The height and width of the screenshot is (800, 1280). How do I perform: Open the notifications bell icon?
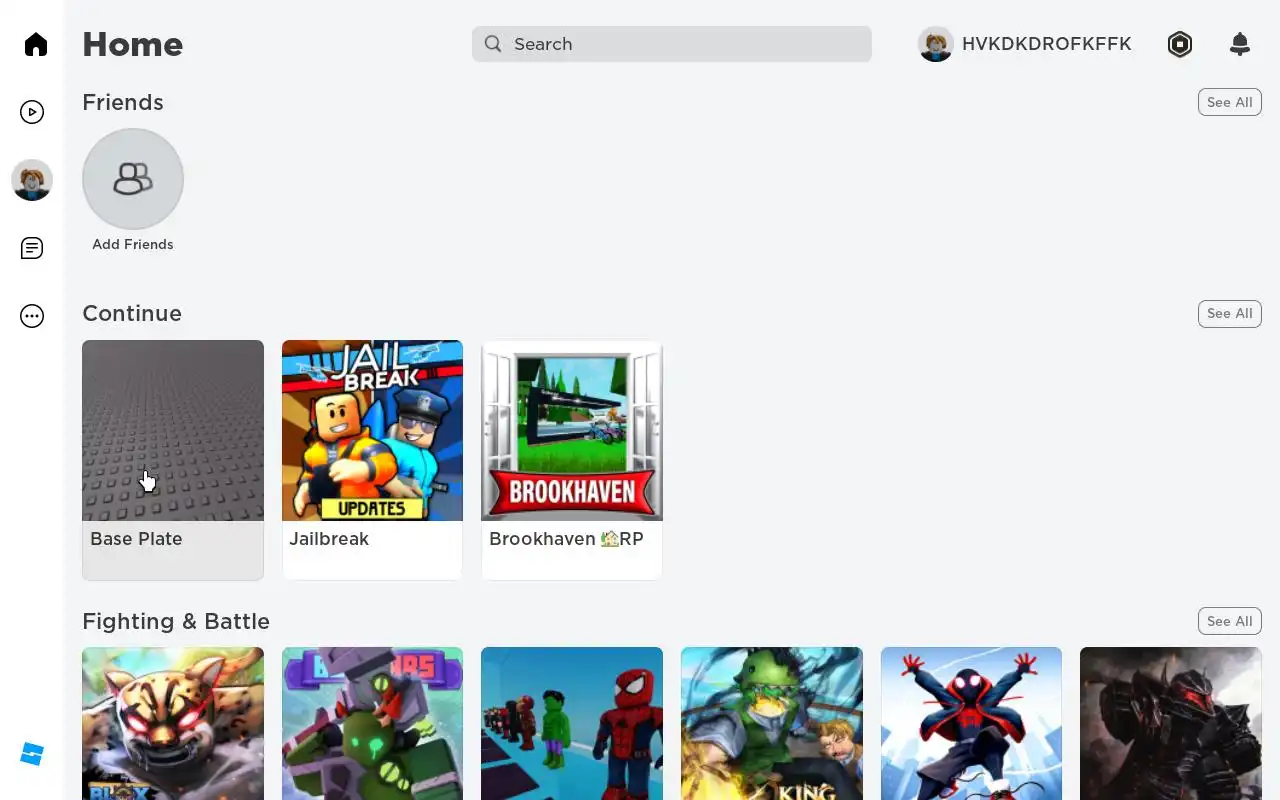[x=1240, y=44]
